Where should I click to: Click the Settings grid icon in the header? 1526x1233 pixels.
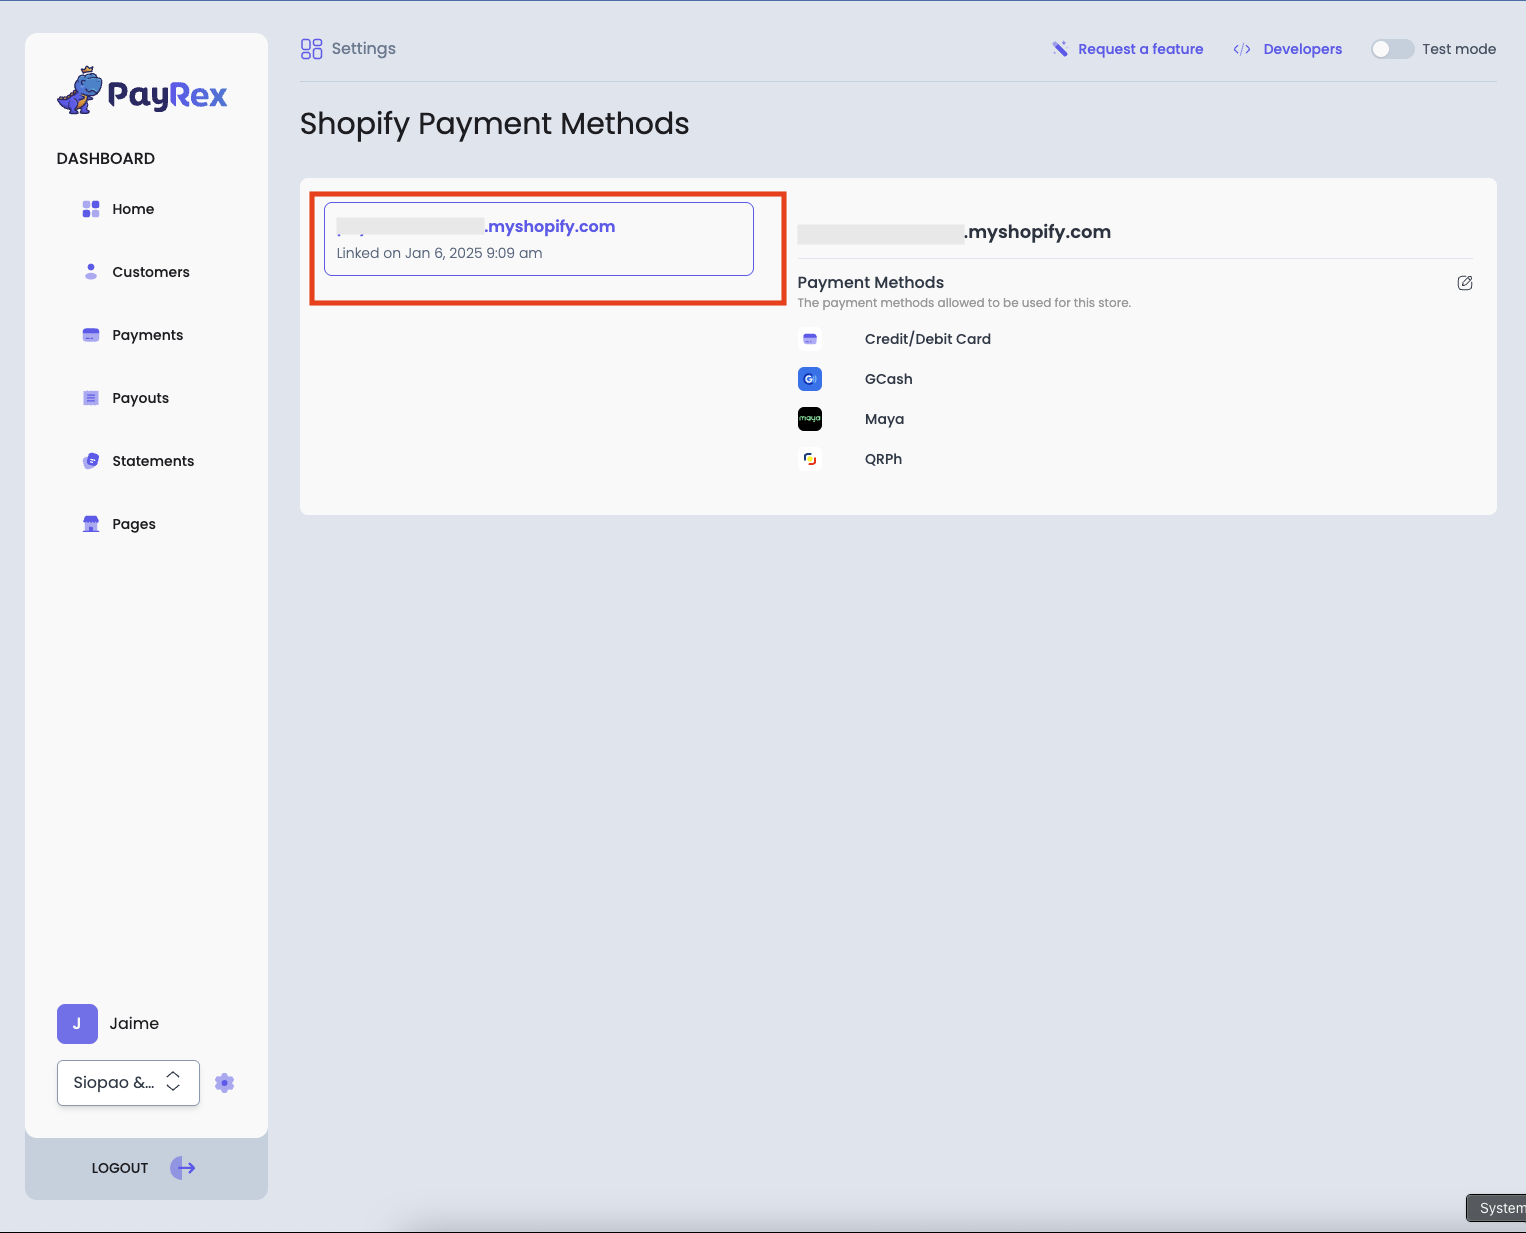pos(310,48)
